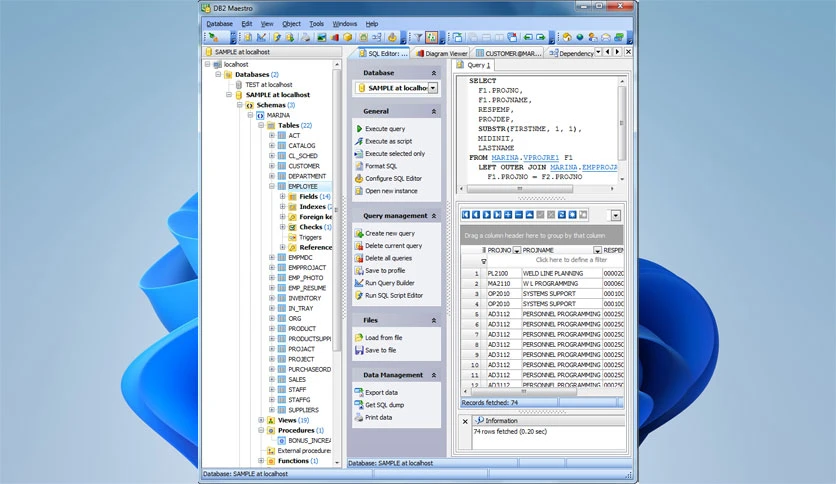Click Get SQL dump
This screenshot has width=836, height=484.
(379, 405)
